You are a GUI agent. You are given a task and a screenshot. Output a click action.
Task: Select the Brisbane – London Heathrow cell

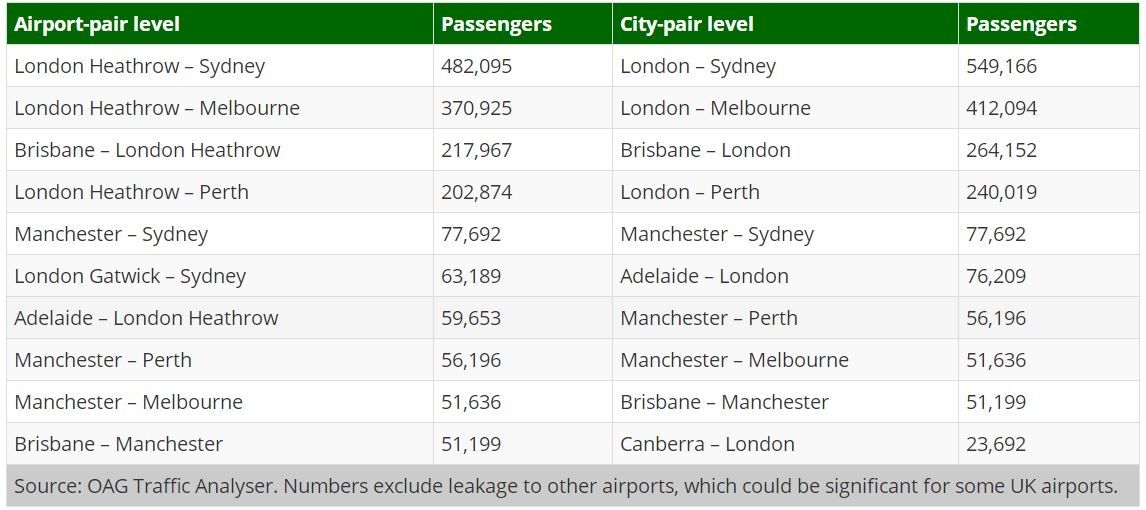(147, 150)
